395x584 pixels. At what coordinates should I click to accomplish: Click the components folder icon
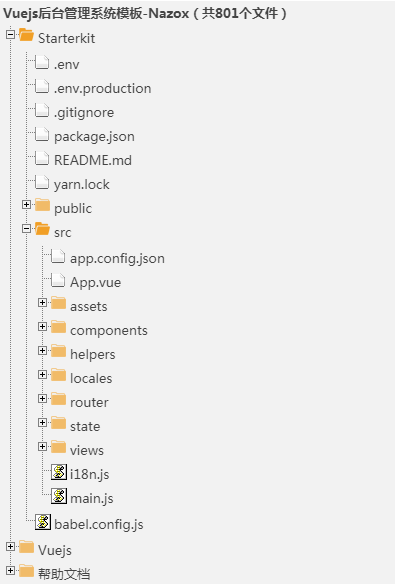coord(58,328)
